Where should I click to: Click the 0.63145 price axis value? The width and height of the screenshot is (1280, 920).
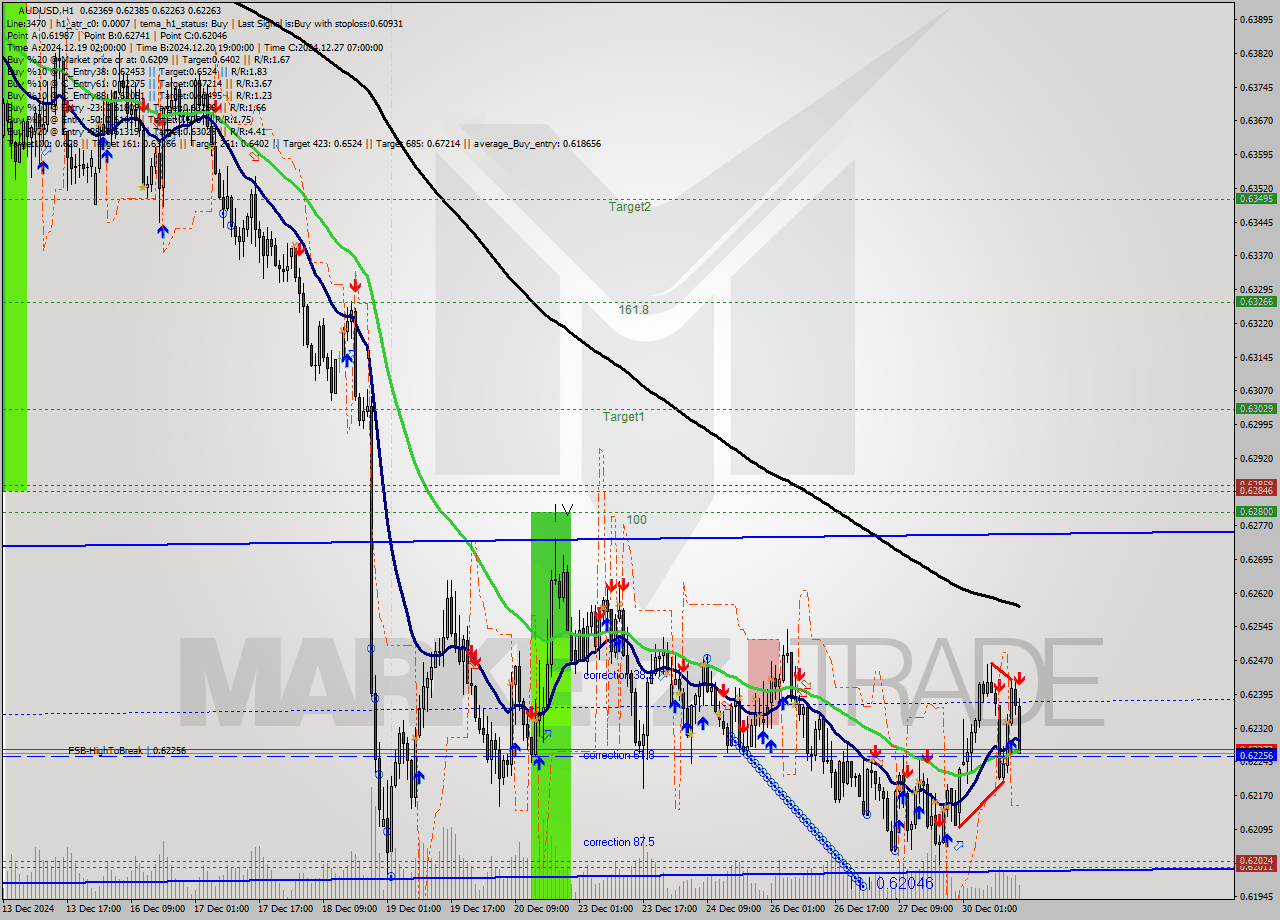click(1257, 357)
